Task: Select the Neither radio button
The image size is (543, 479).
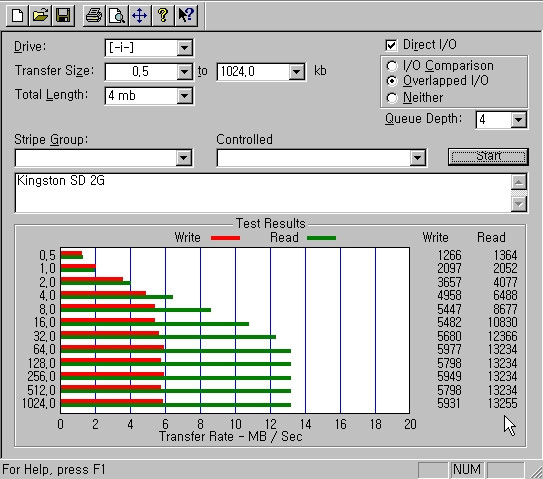Action: point(392,98)
